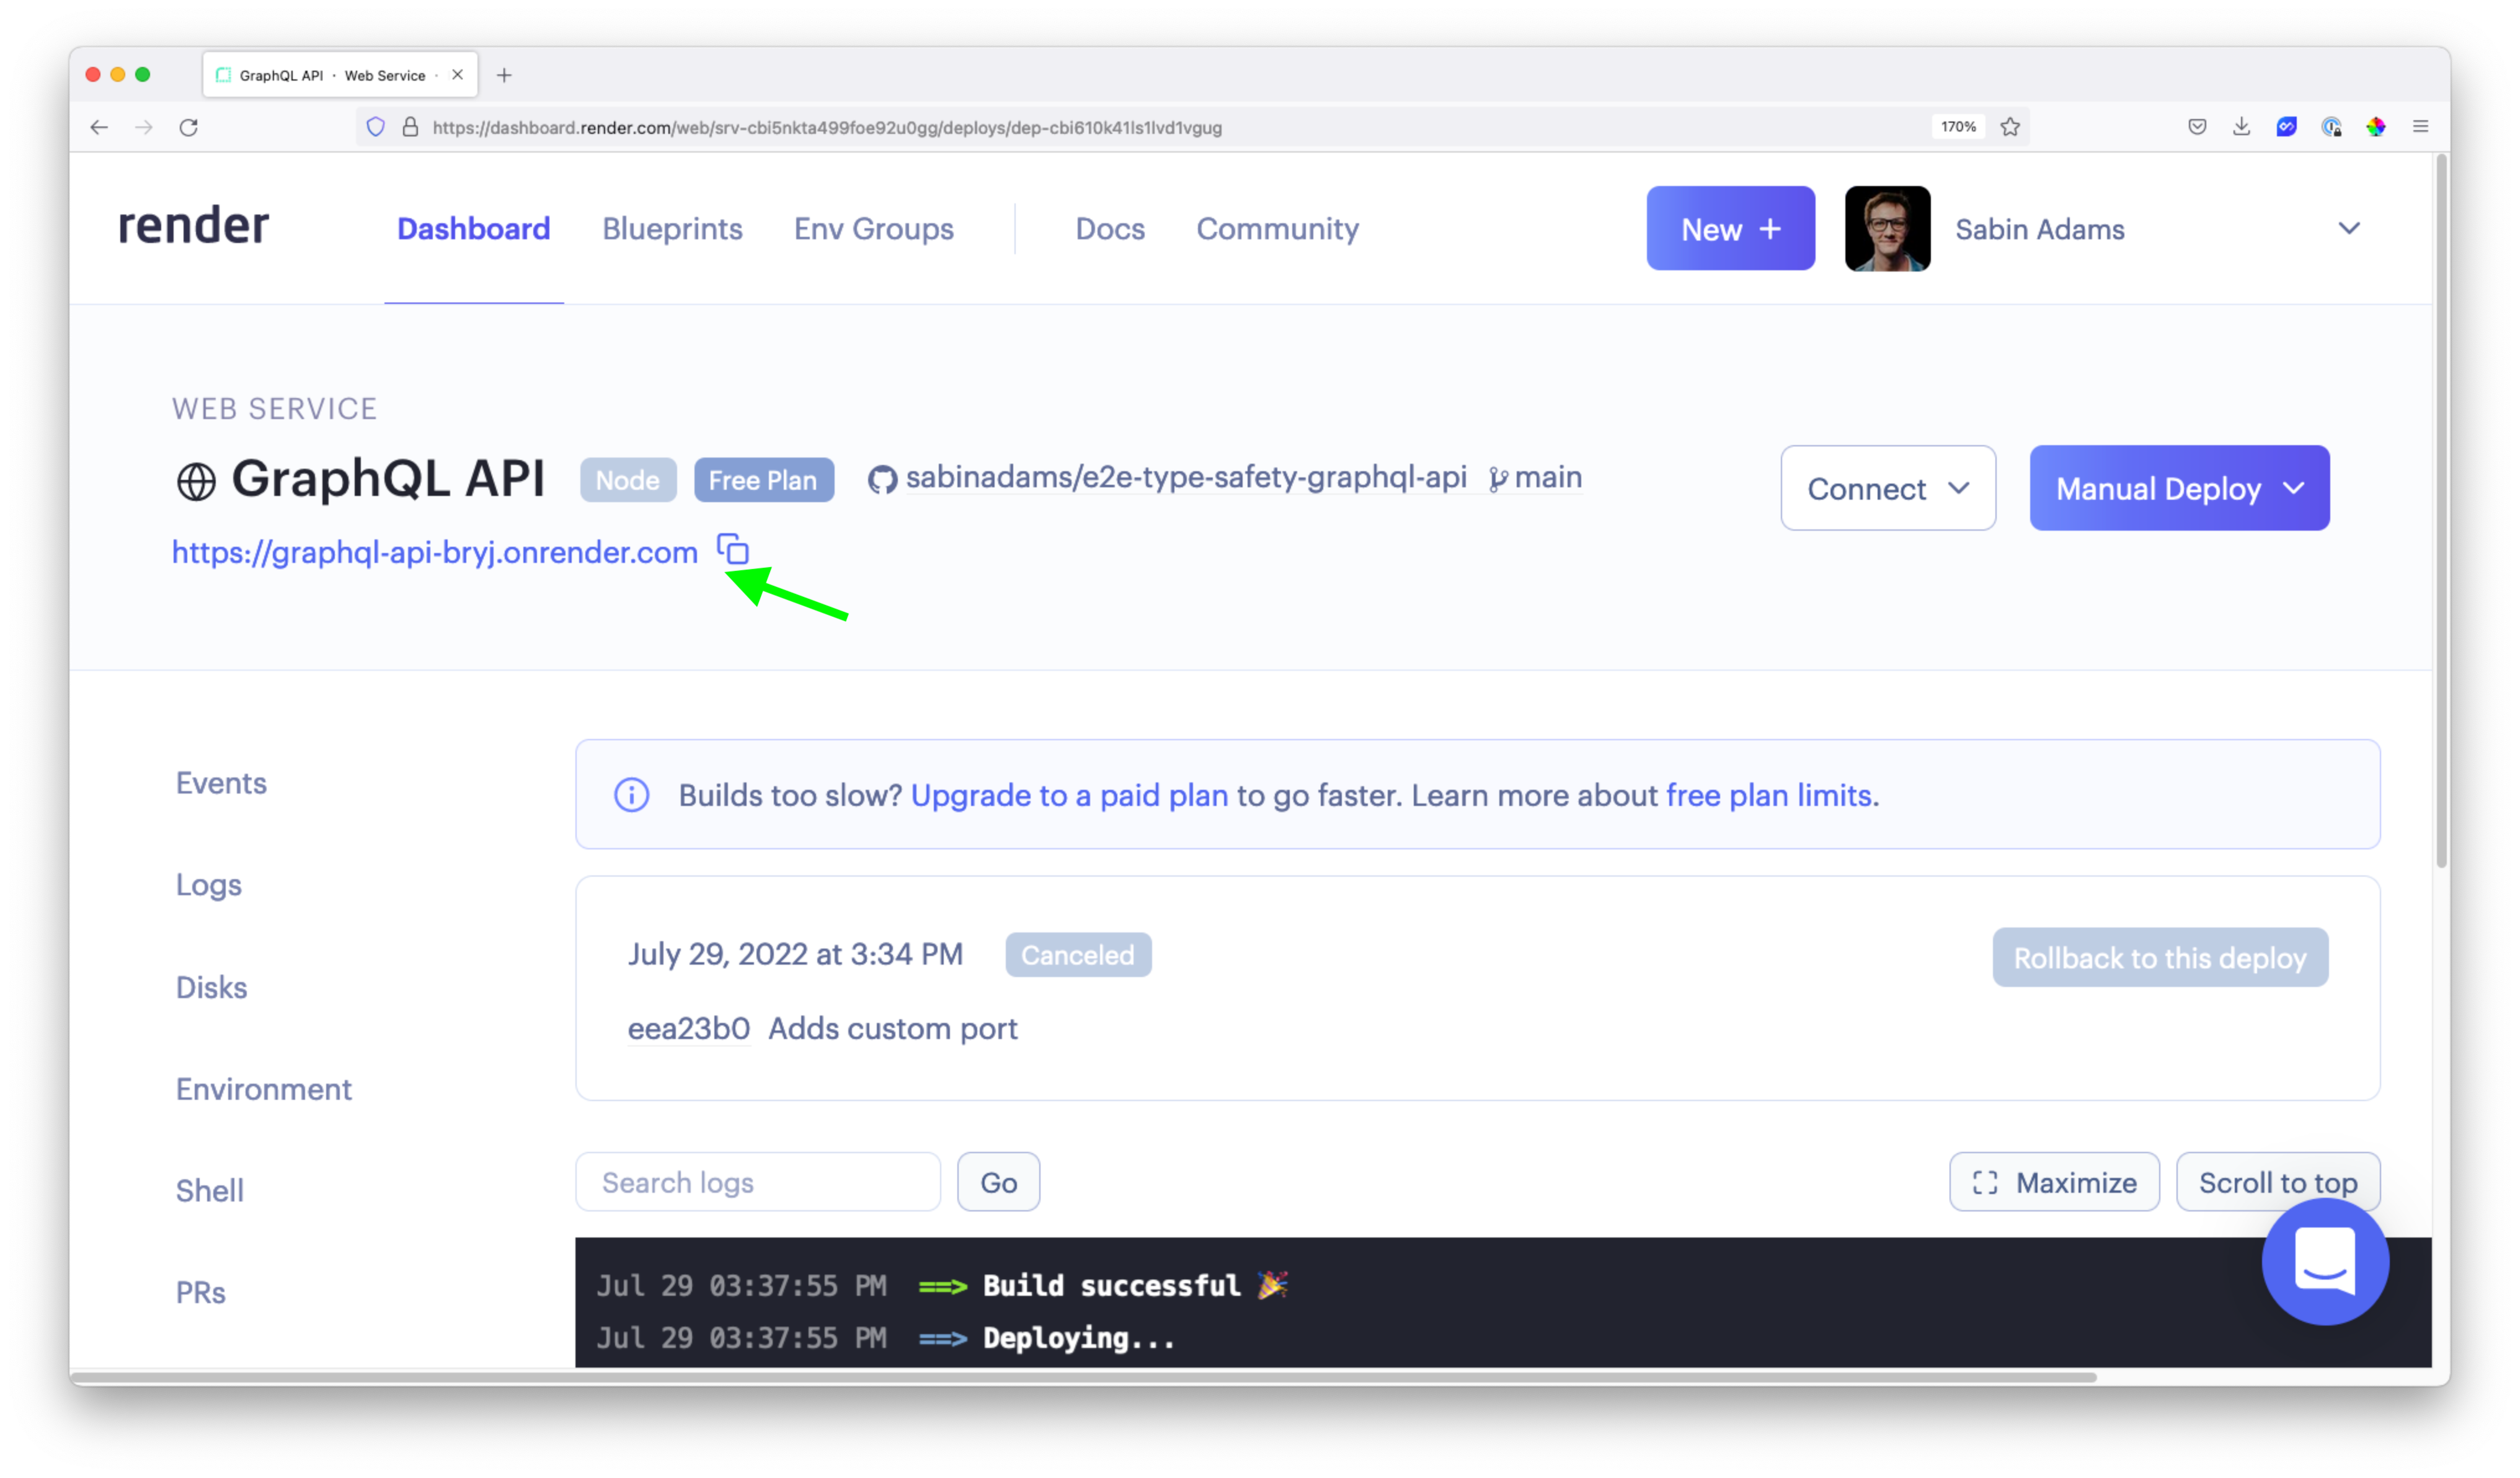Click the tracking protection shield icon
The height and width of the screenshot is (1478, 2520).
point(376,127)
